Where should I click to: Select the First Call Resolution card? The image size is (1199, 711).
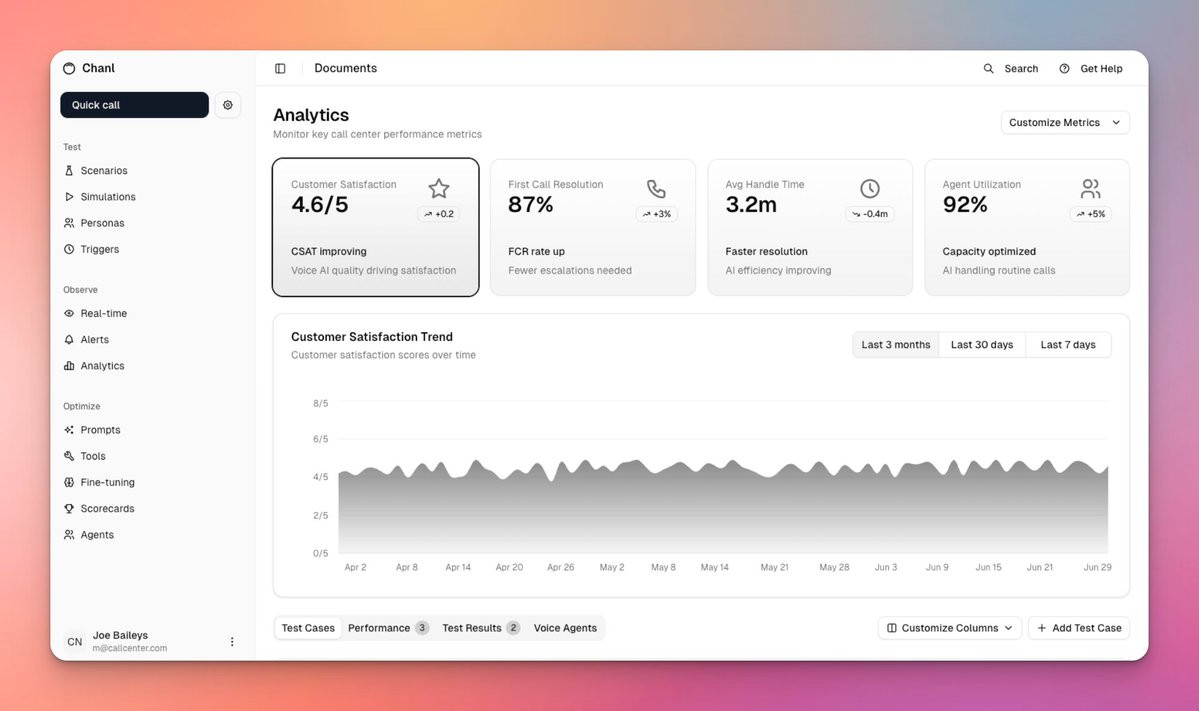[x=593, y=227]
